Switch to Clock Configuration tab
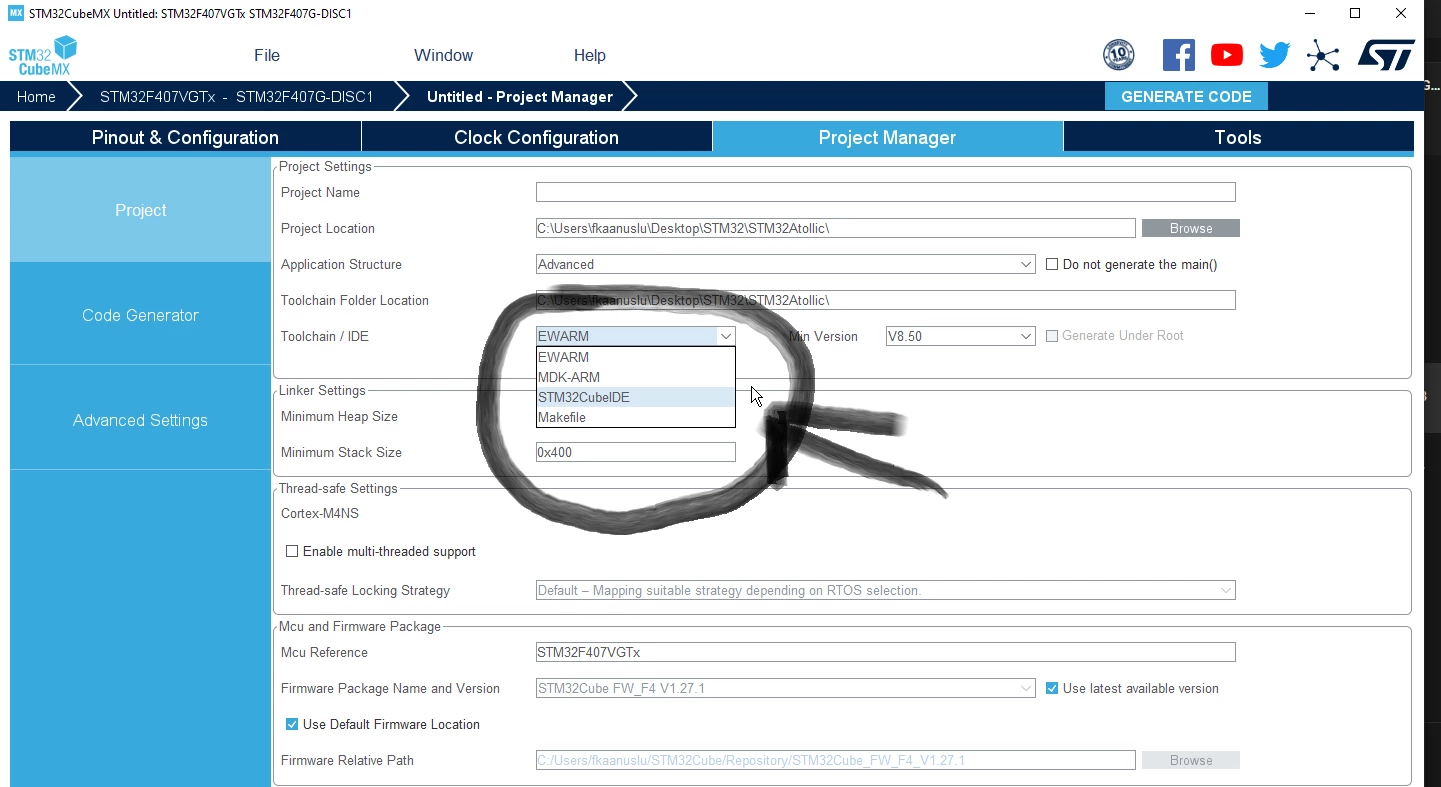This screenshot has height=787, width=1441. pos(537,137)
